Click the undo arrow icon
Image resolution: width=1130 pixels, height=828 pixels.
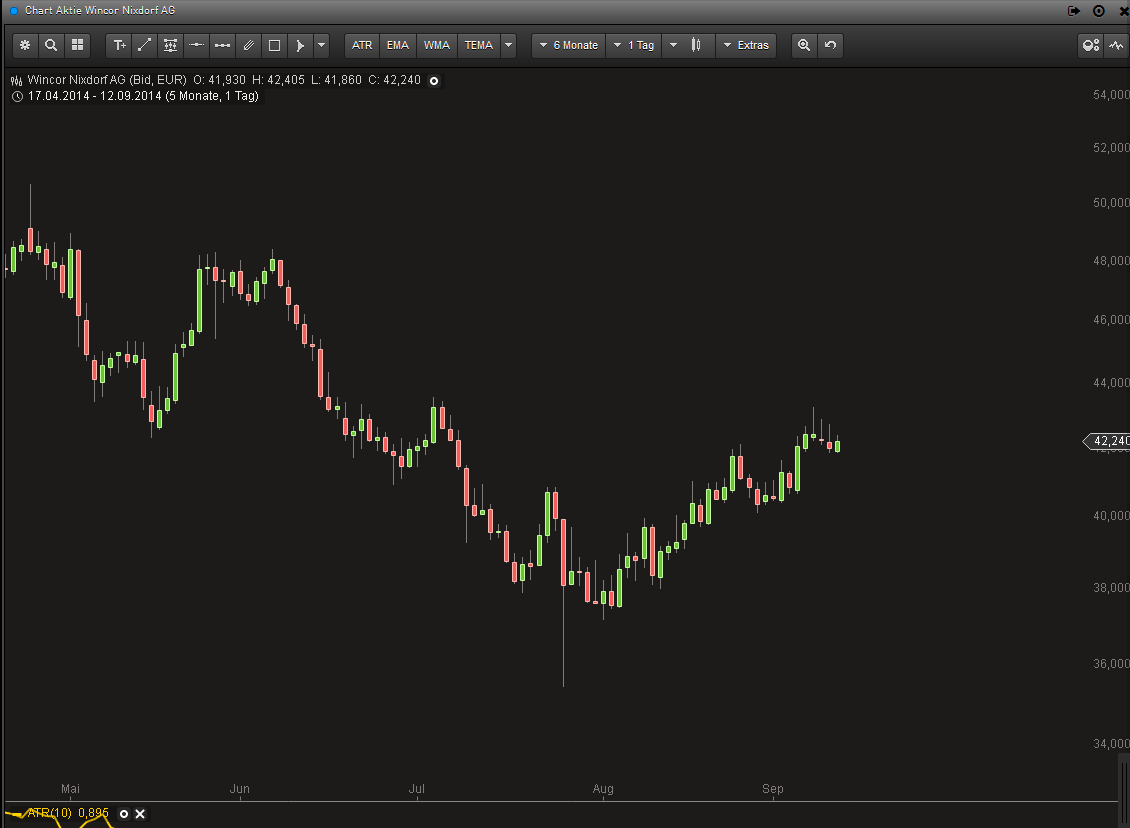tap(830, 45)
